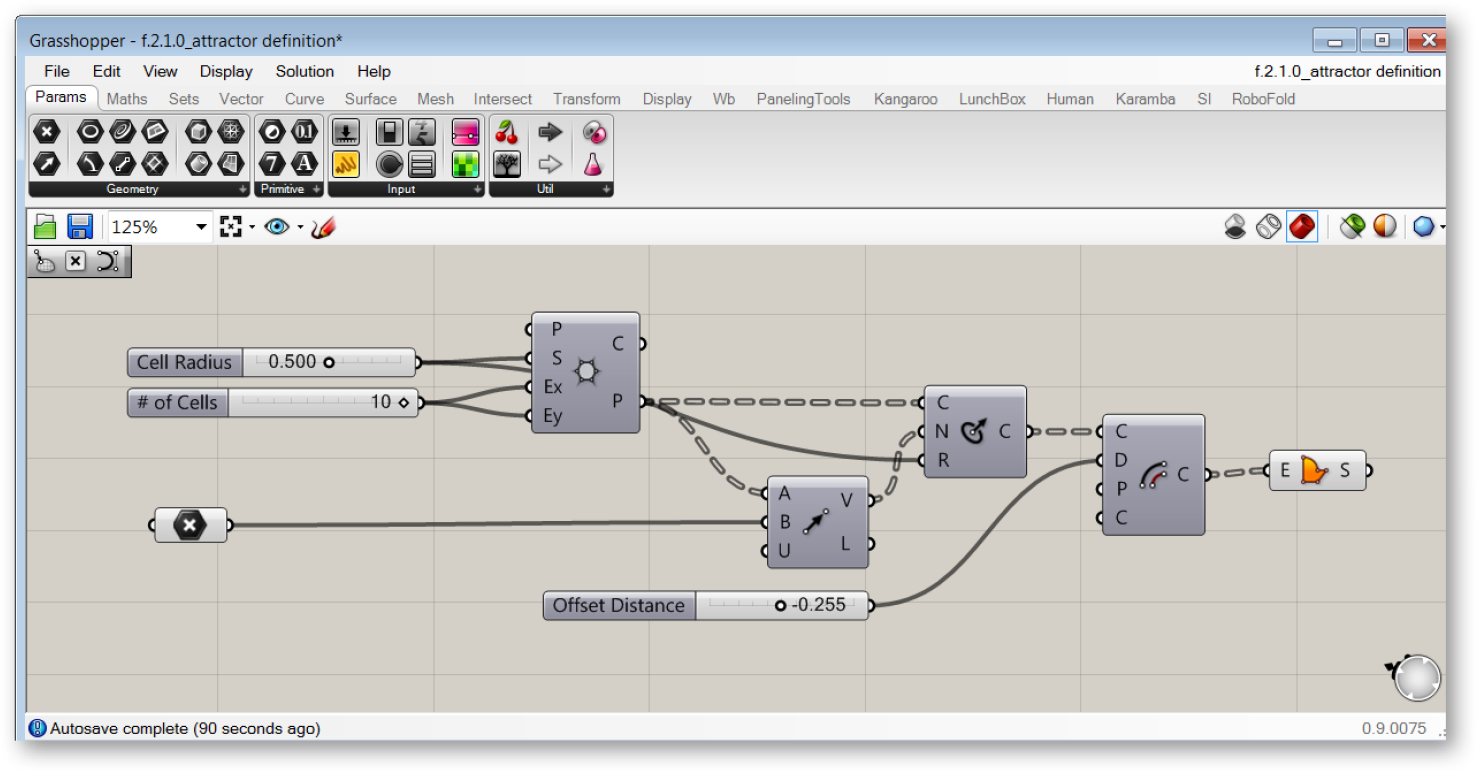
Task: Open file with the green folder icon
Action: pos(45,227)
